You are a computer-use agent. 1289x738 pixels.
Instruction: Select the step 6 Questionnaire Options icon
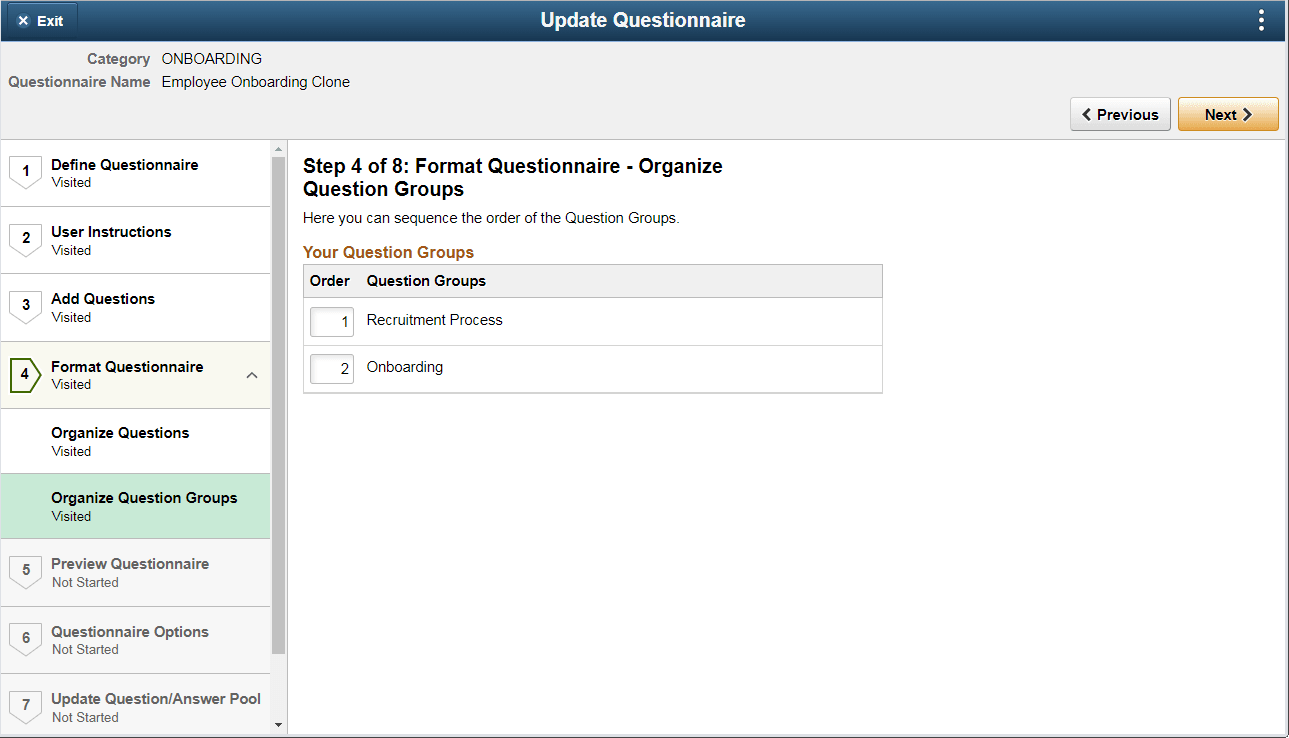25,639
